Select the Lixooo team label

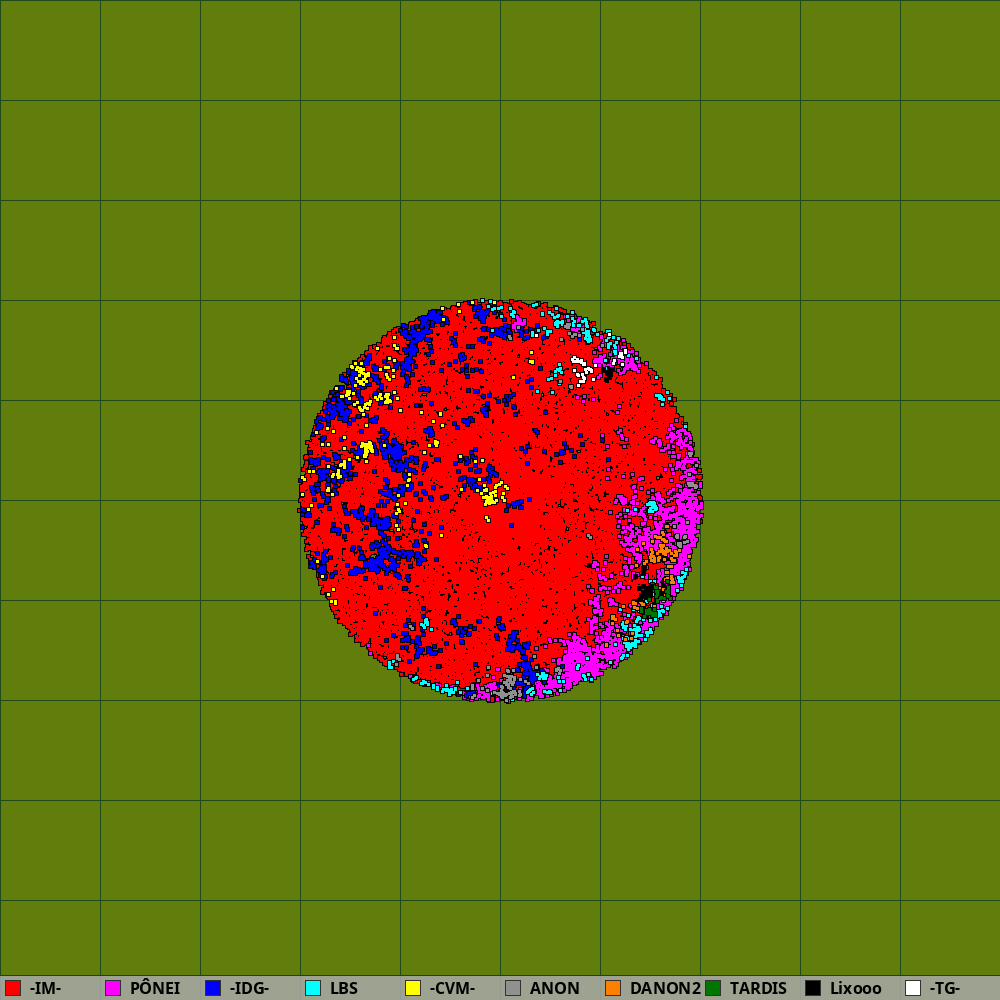pos(856,989)
